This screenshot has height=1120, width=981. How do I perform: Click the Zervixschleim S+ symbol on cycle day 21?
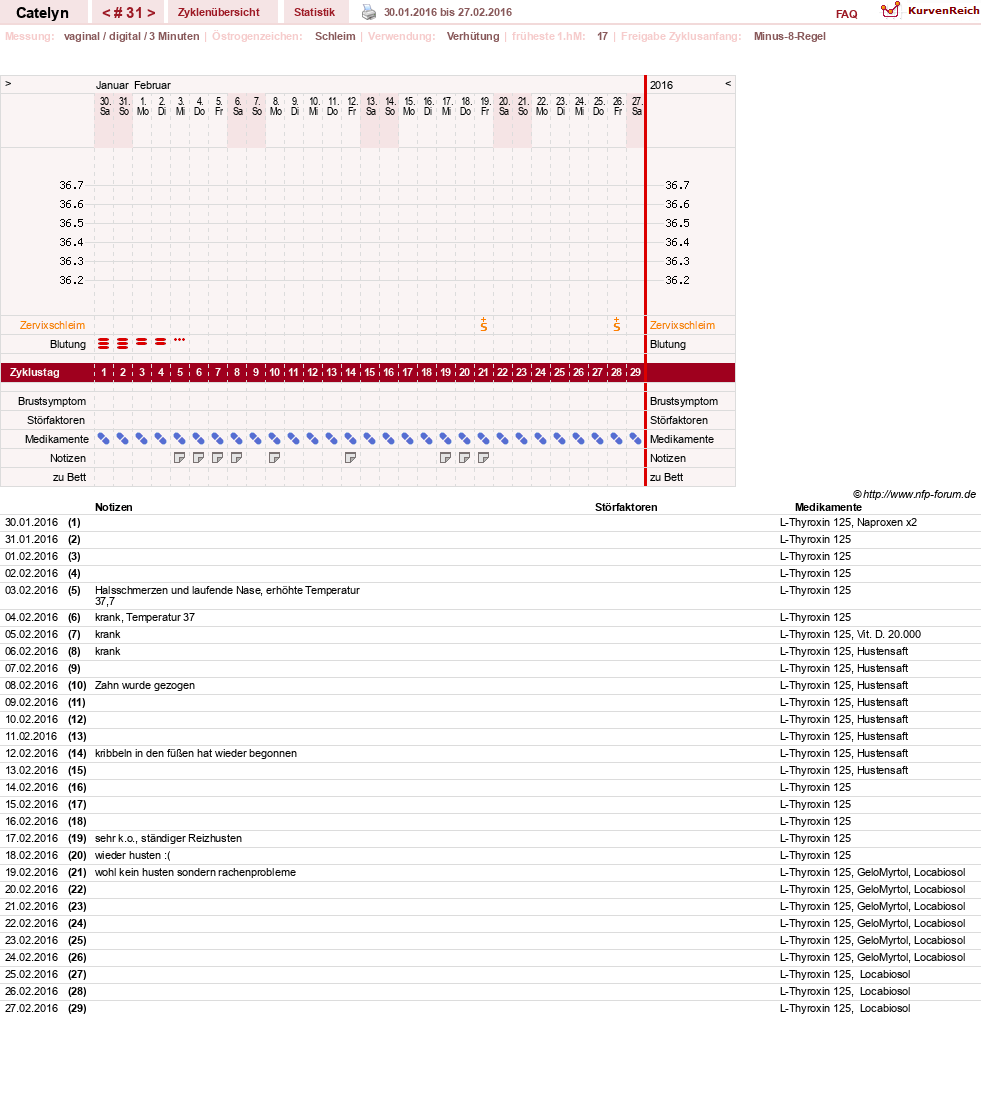point(484,325)
